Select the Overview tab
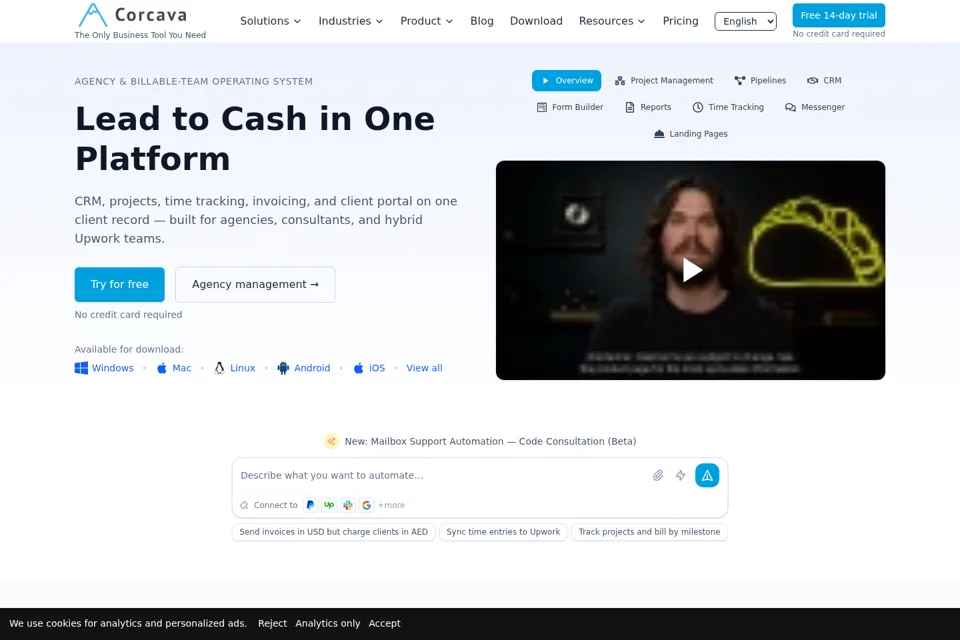 click(x=566, y=80)
